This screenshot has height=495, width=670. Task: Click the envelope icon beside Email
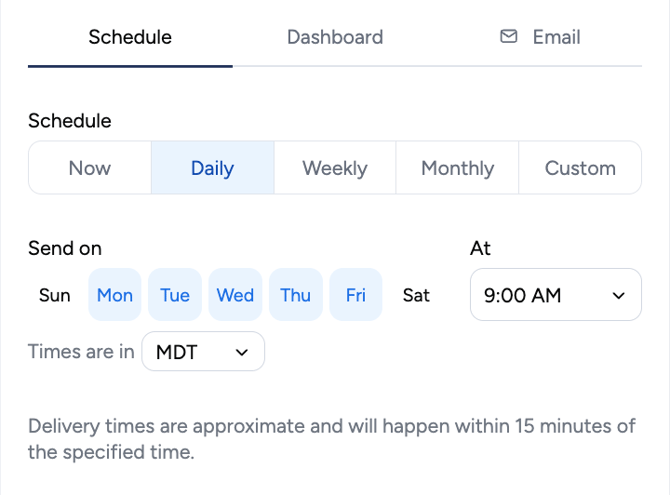coord(508,36)
